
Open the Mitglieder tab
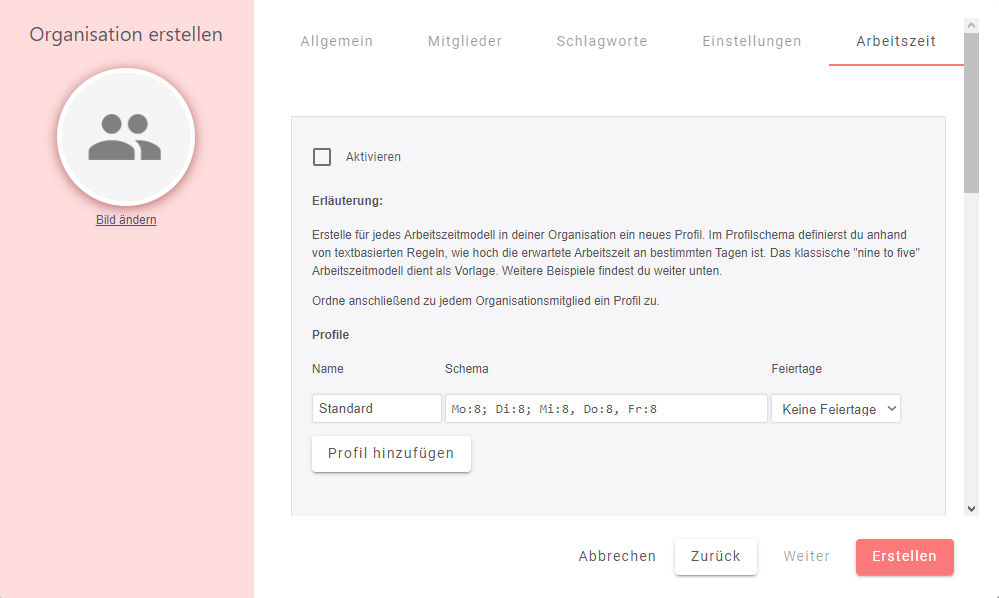465,41
